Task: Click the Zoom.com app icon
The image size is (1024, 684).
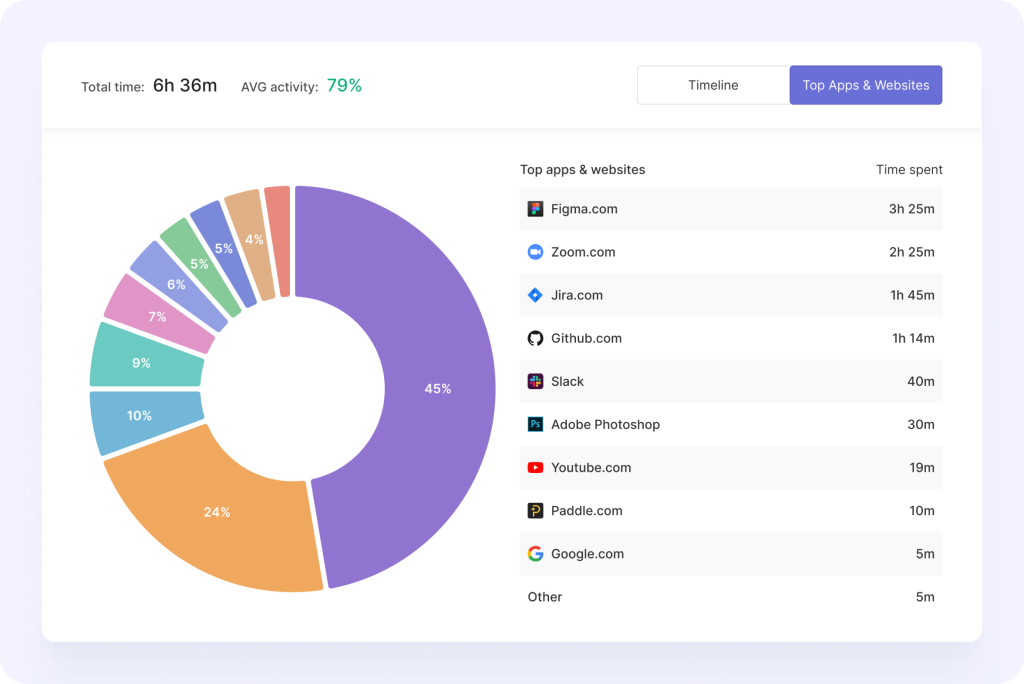Action: pyautogui.click(x=536, y=252)
